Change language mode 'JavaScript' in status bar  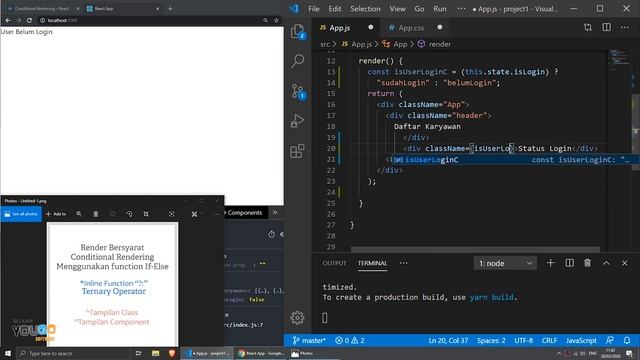pos(581,340)
